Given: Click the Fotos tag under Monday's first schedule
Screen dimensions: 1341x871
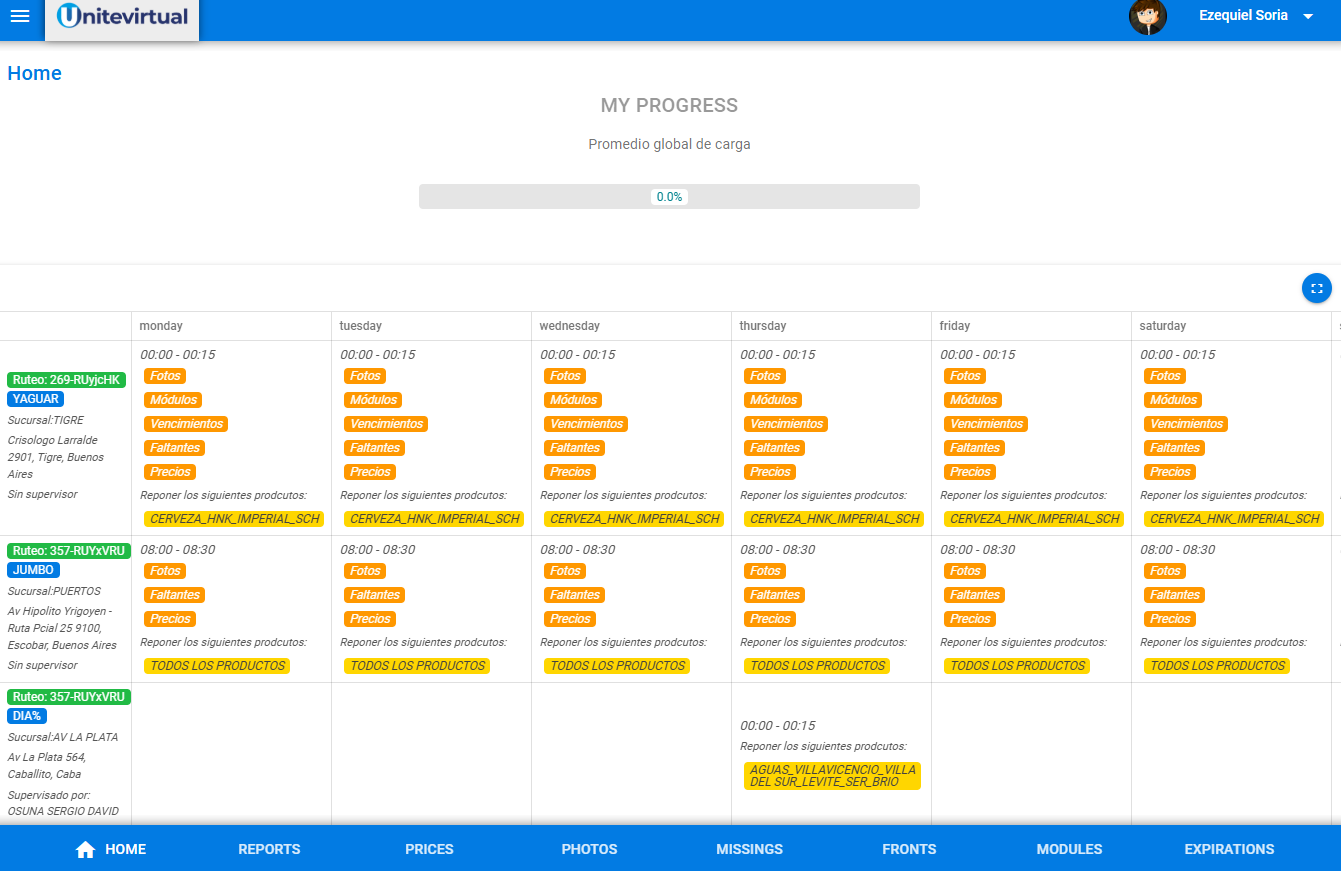Looking at the screenshot, I should 164,375.
